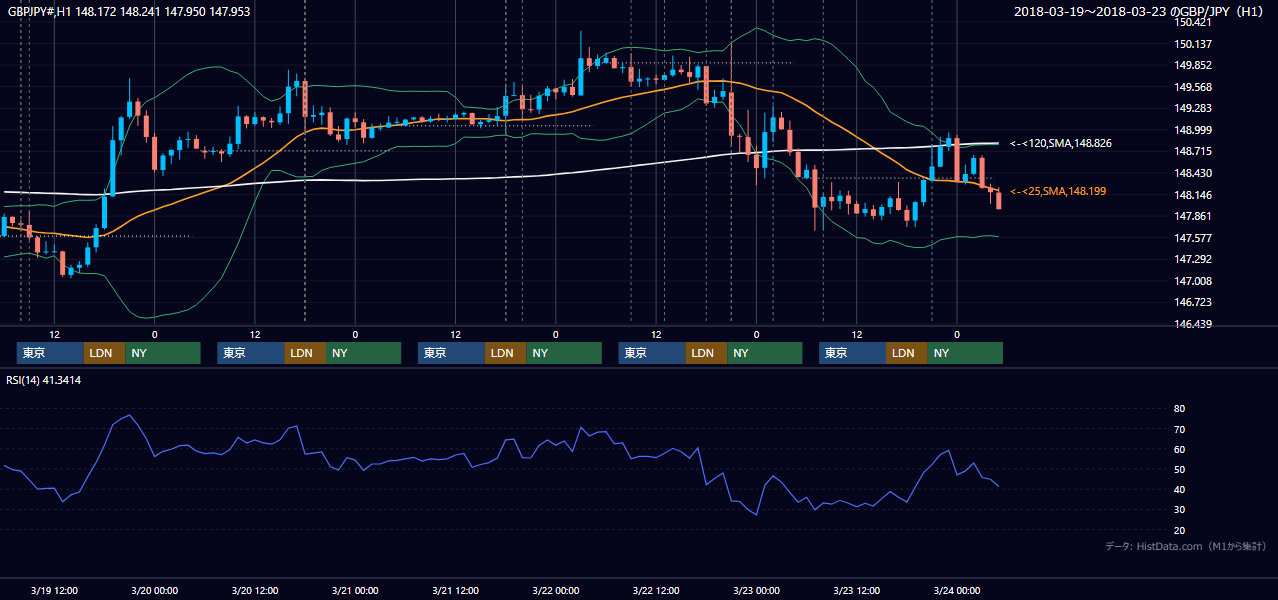
Task: Select RSI scale value 50
Action: tap(1179, 469)
